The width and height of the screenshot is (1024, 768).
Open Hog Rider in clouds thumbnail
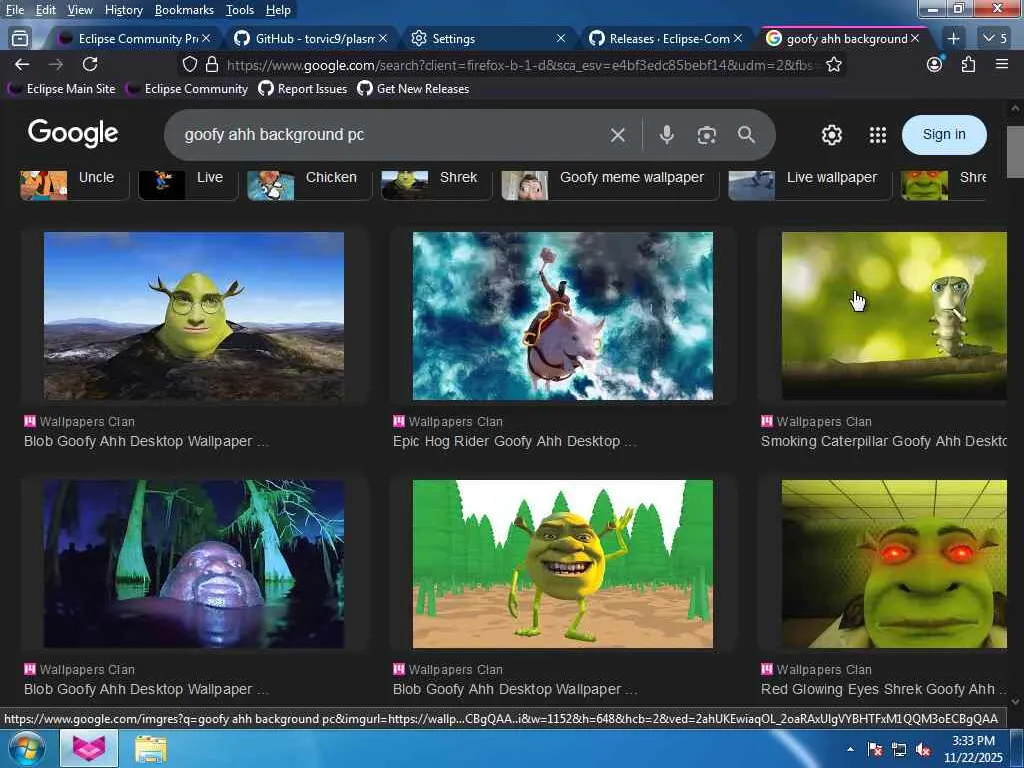tap(563, 316)
